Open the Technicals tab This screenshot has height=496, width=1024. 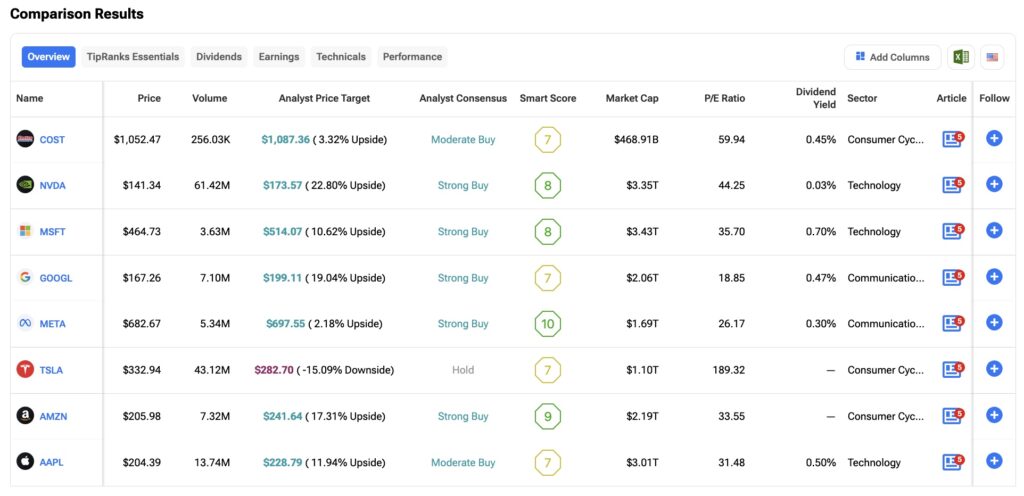(x=341, y=57)
